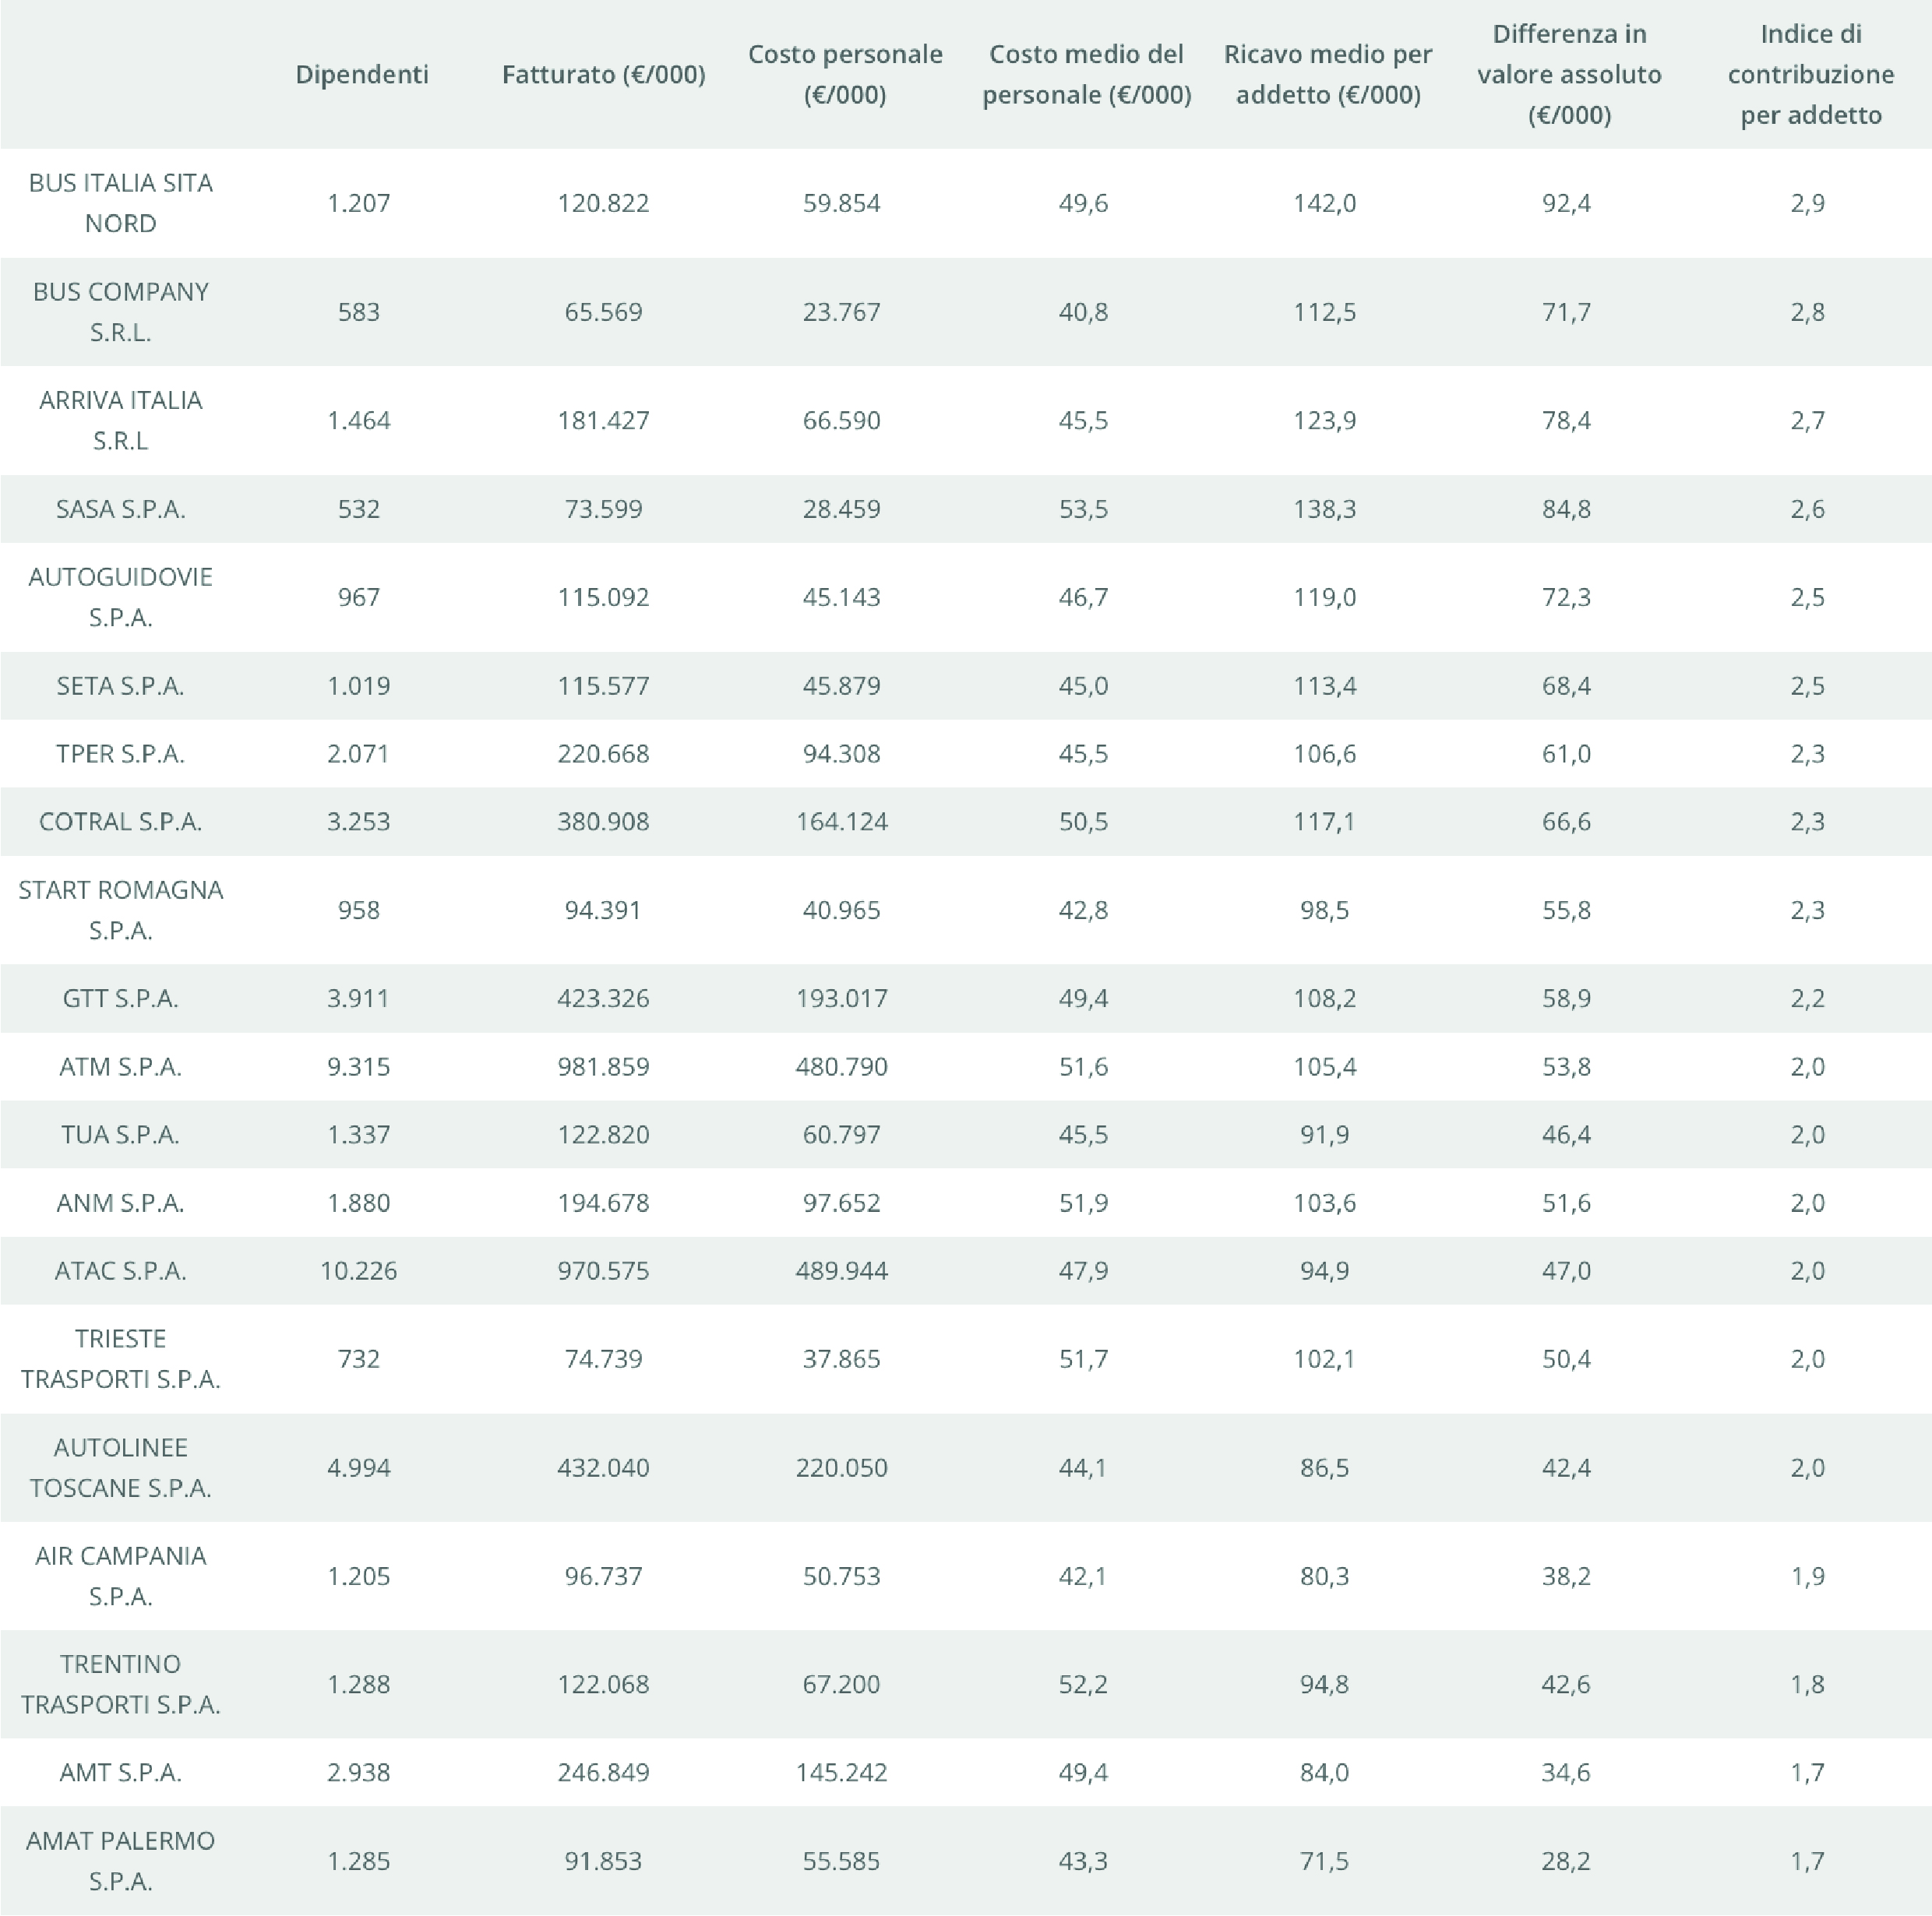Click the ARRIVA ITALIA S.R.L row name
This screenshot has height=1916, width=1932.
point(120,420)
